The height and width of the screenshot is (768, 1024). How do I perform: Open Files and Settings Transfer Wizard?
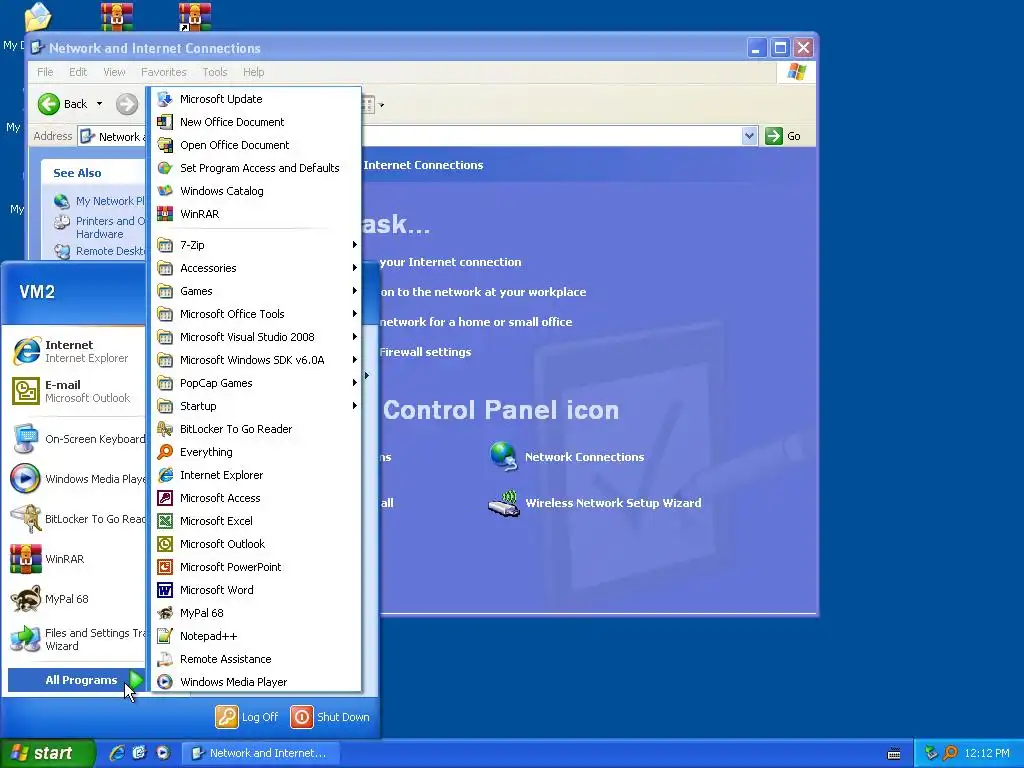77,639
